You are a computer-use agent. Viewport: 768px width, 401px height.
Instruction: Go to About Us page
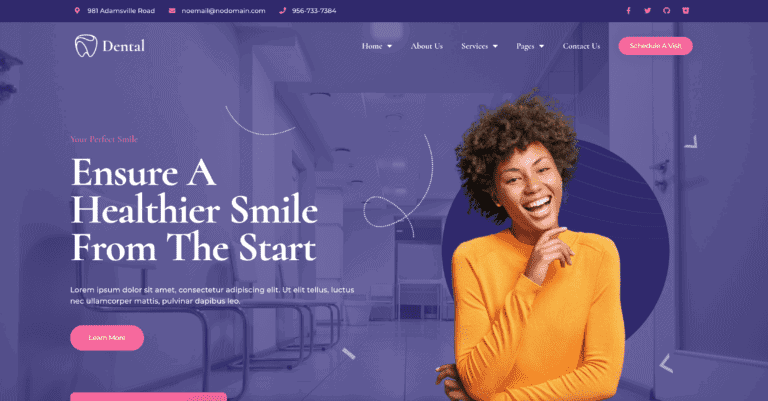(427, 46)
